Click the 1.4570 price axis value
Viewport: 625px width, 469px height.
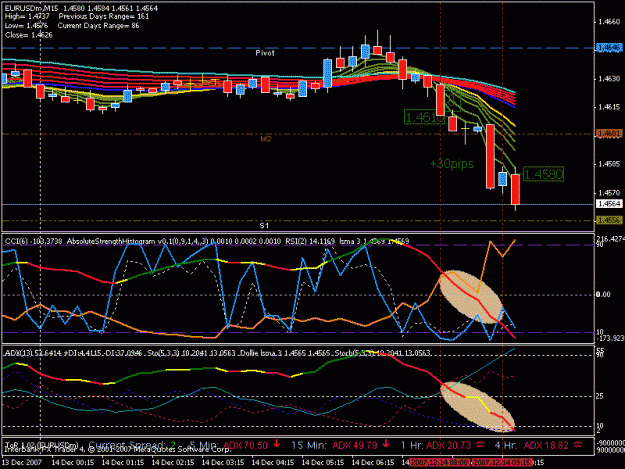tap(609, 192)
